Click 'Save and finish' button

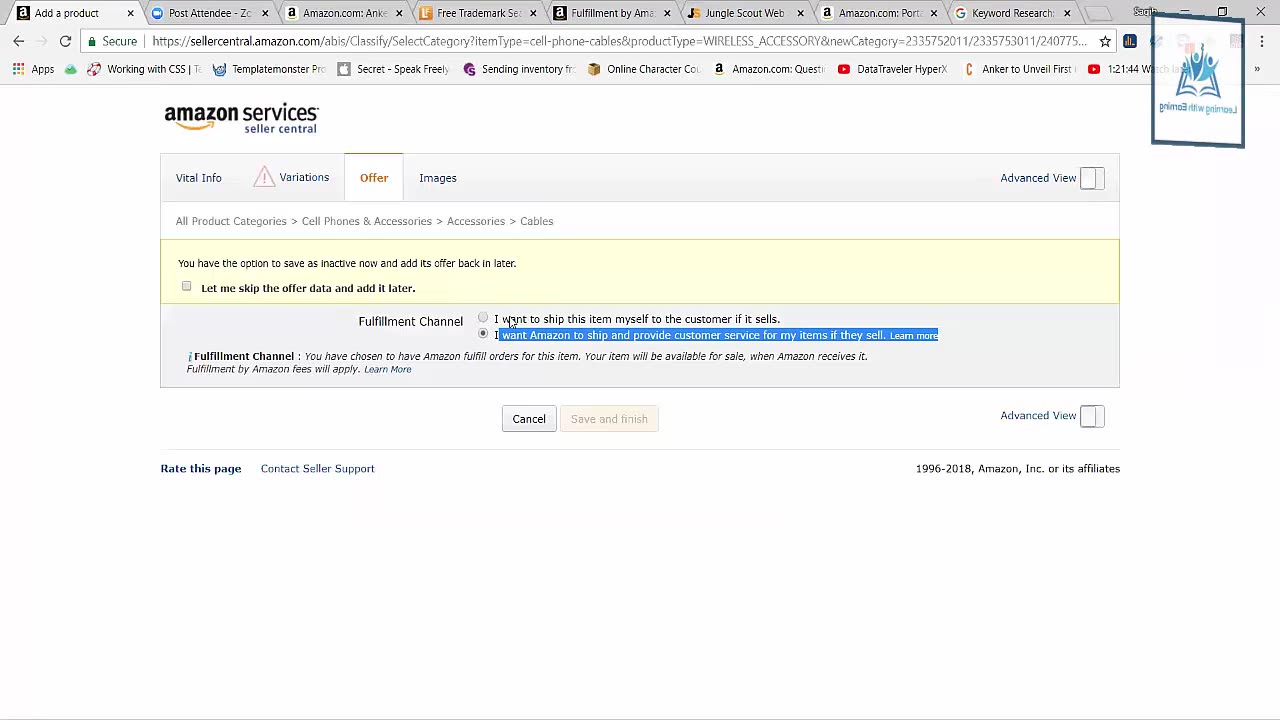click(609, 419)
